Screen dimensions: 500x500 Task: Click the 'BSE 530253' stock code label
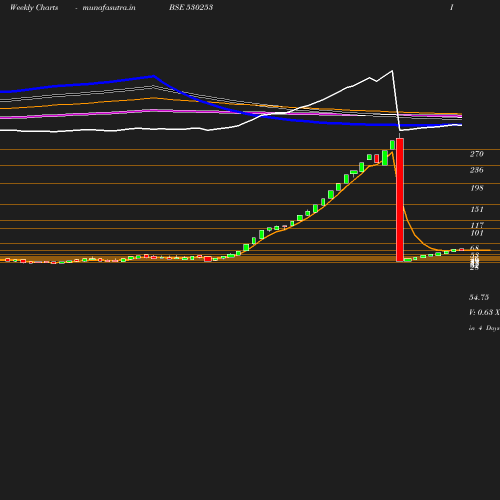tap(191, 7)
